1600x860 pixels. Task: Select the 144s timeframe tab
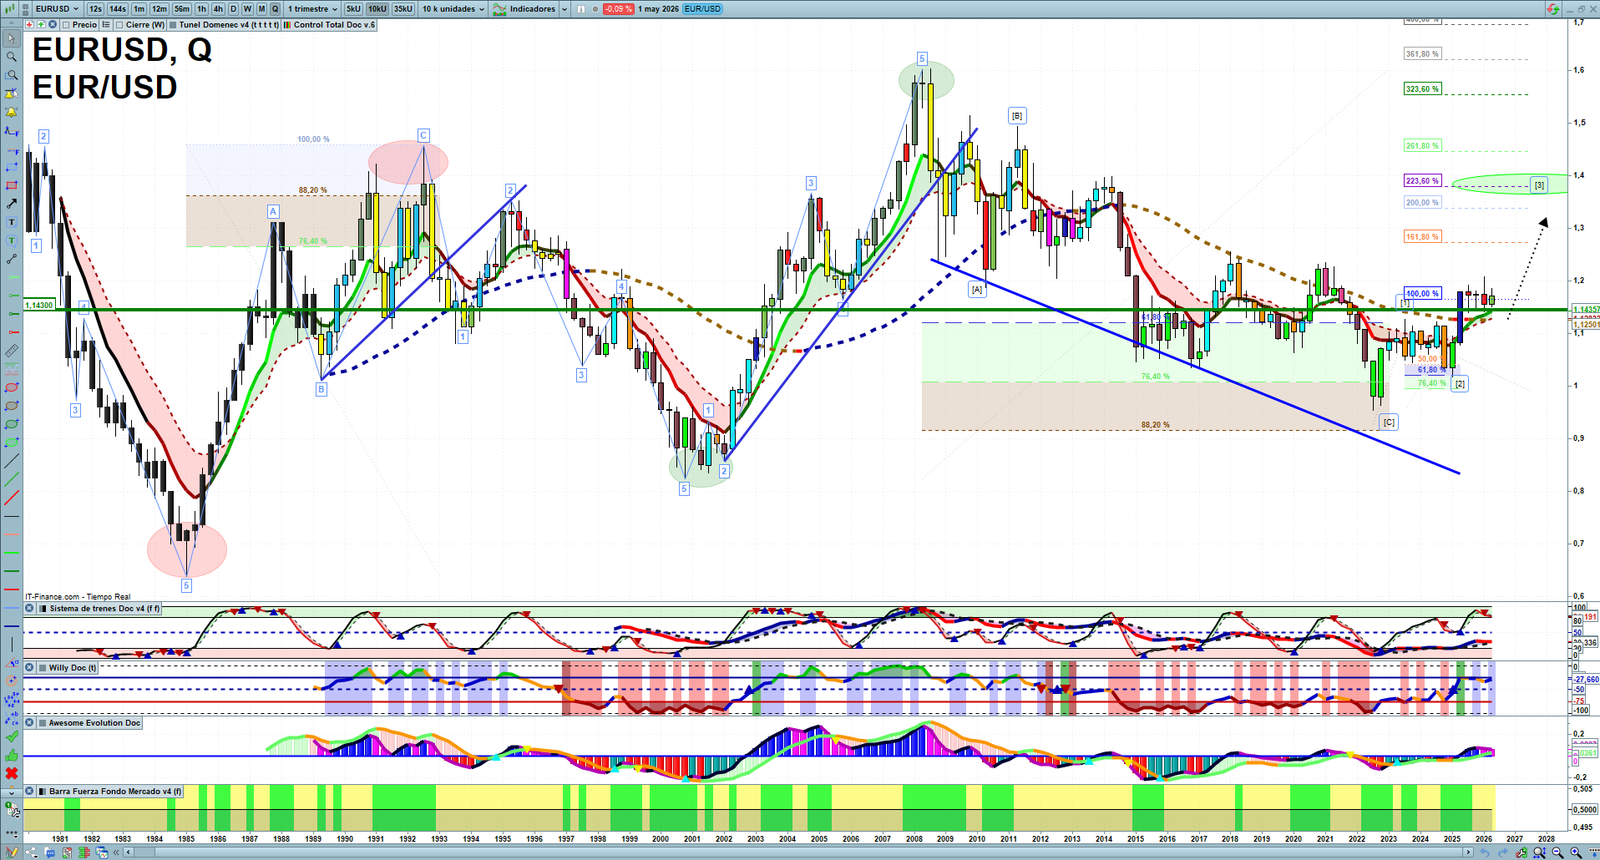[x=117, y=8]
